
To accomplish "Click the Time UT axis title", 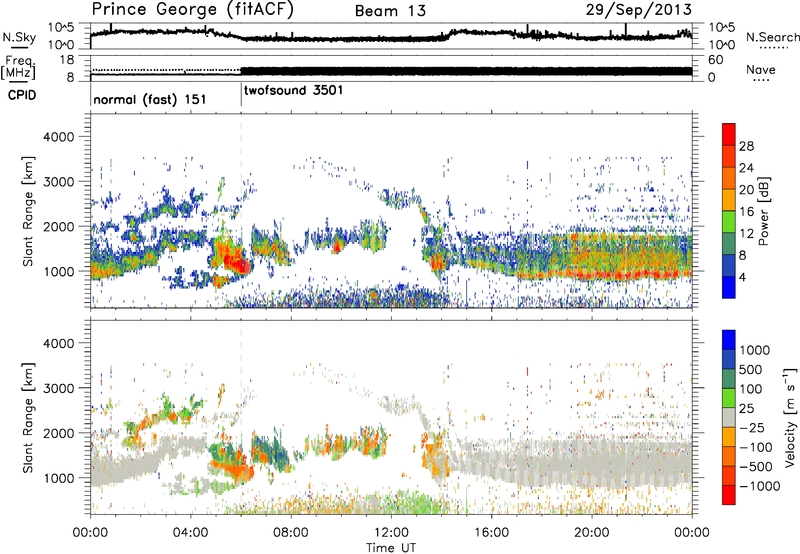I will pos(391,547).
